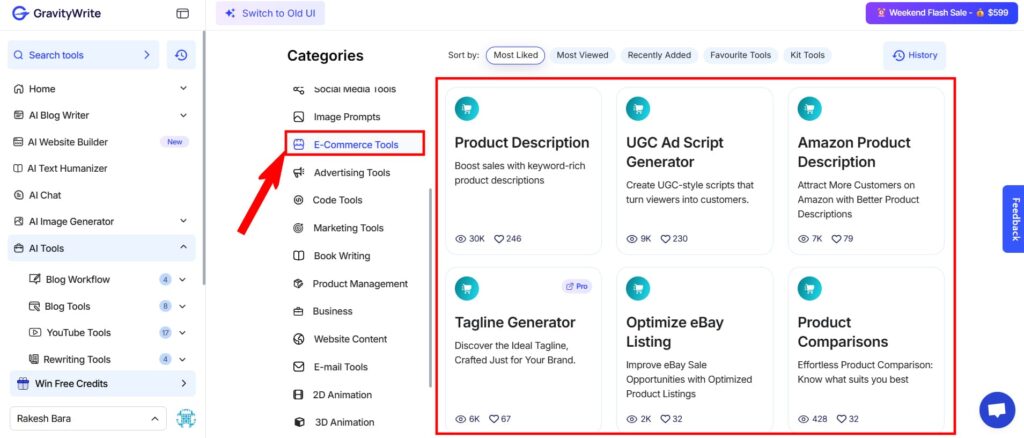
Task: Open the Rakesh Bara account dropdown
Action: (88, 418)
